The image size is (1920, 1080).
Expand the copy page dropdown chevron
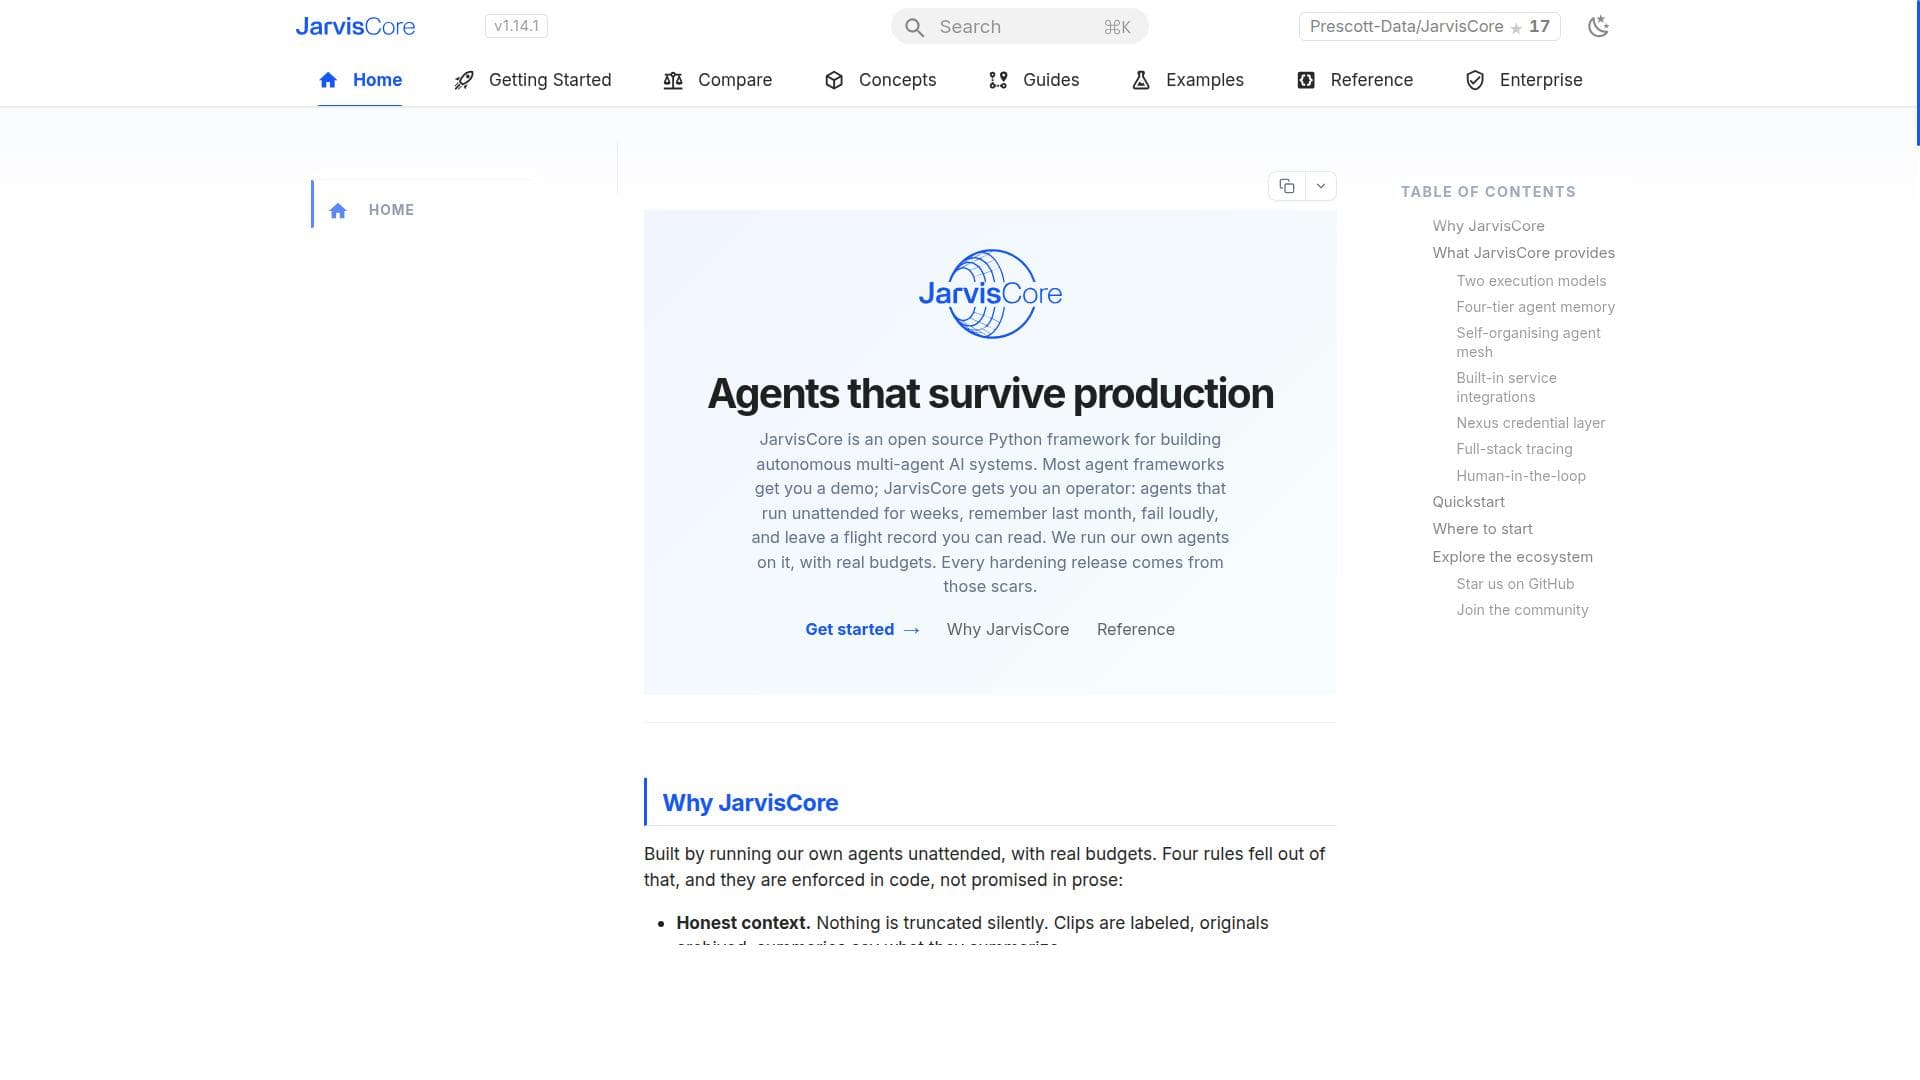click(x=1321, y=186)
